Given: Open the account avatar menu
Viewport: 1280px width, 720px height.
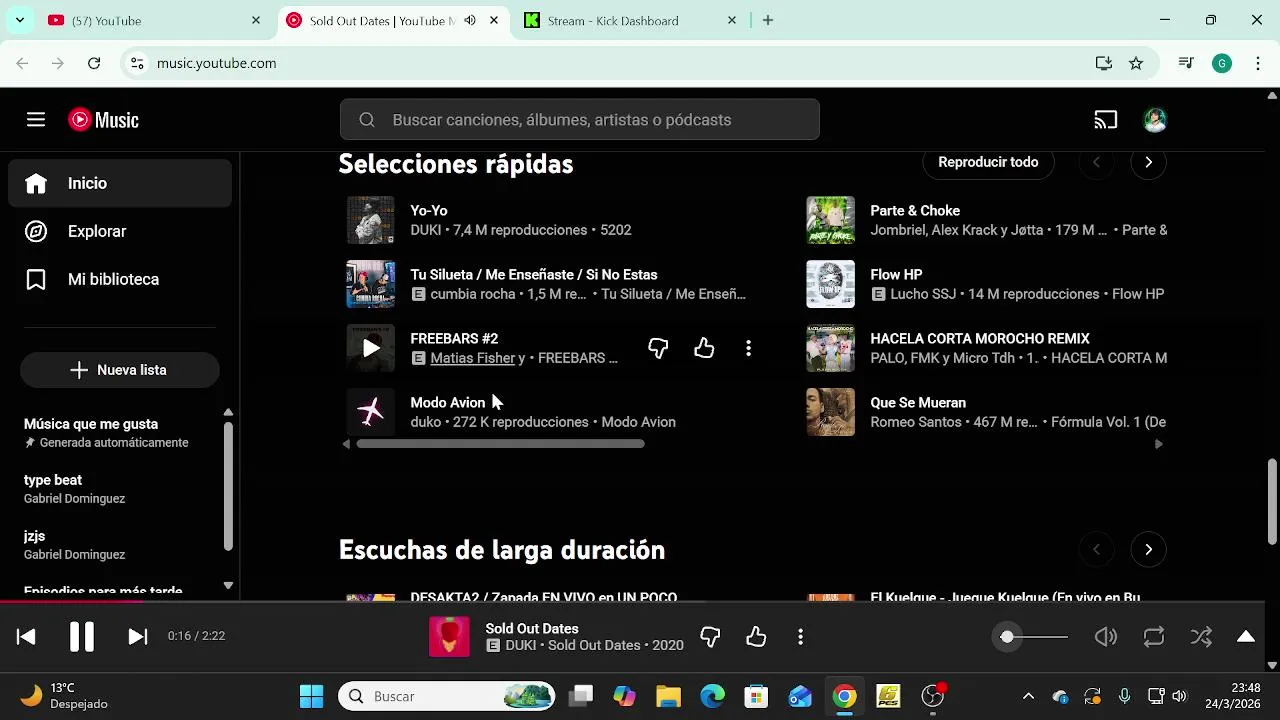Looking at the screenshot, I should click(1155, 120).
